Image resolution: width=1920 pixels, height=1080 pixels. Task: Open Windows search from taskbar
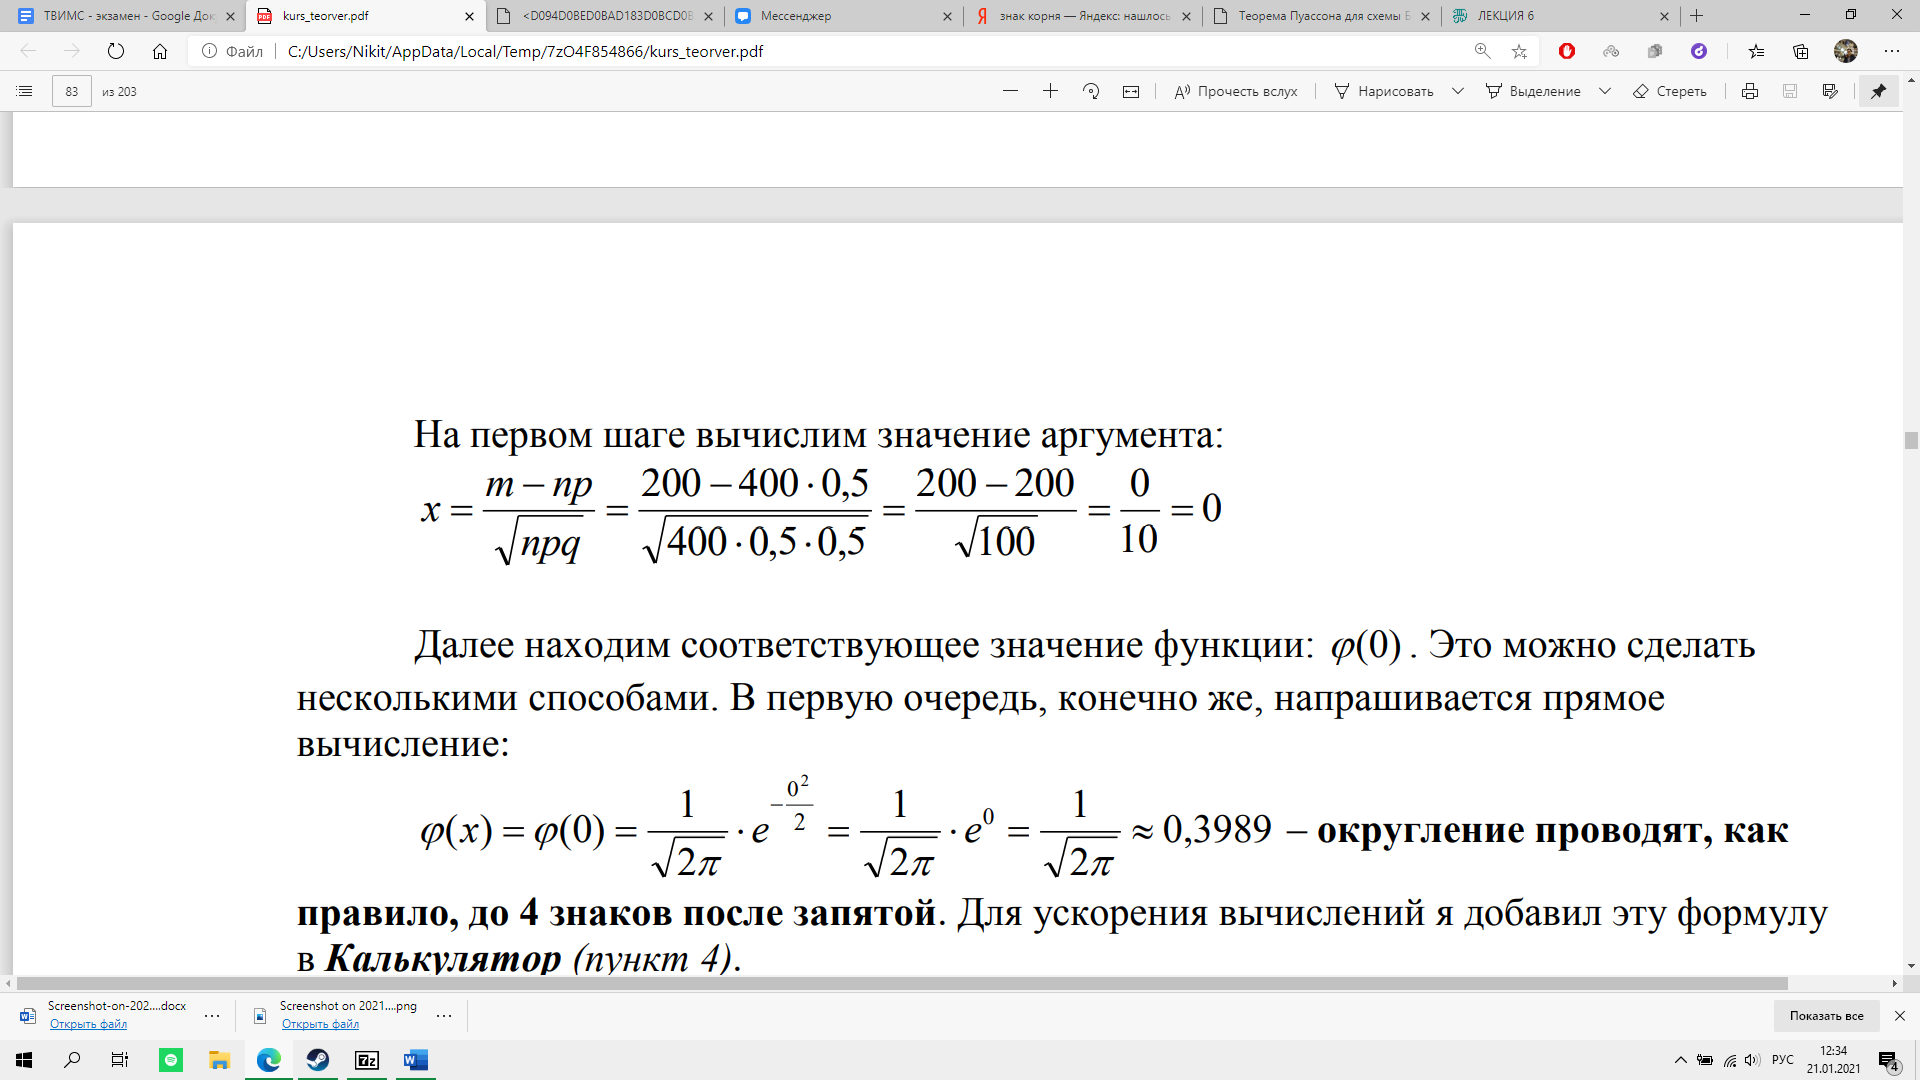click(72, 1060)
